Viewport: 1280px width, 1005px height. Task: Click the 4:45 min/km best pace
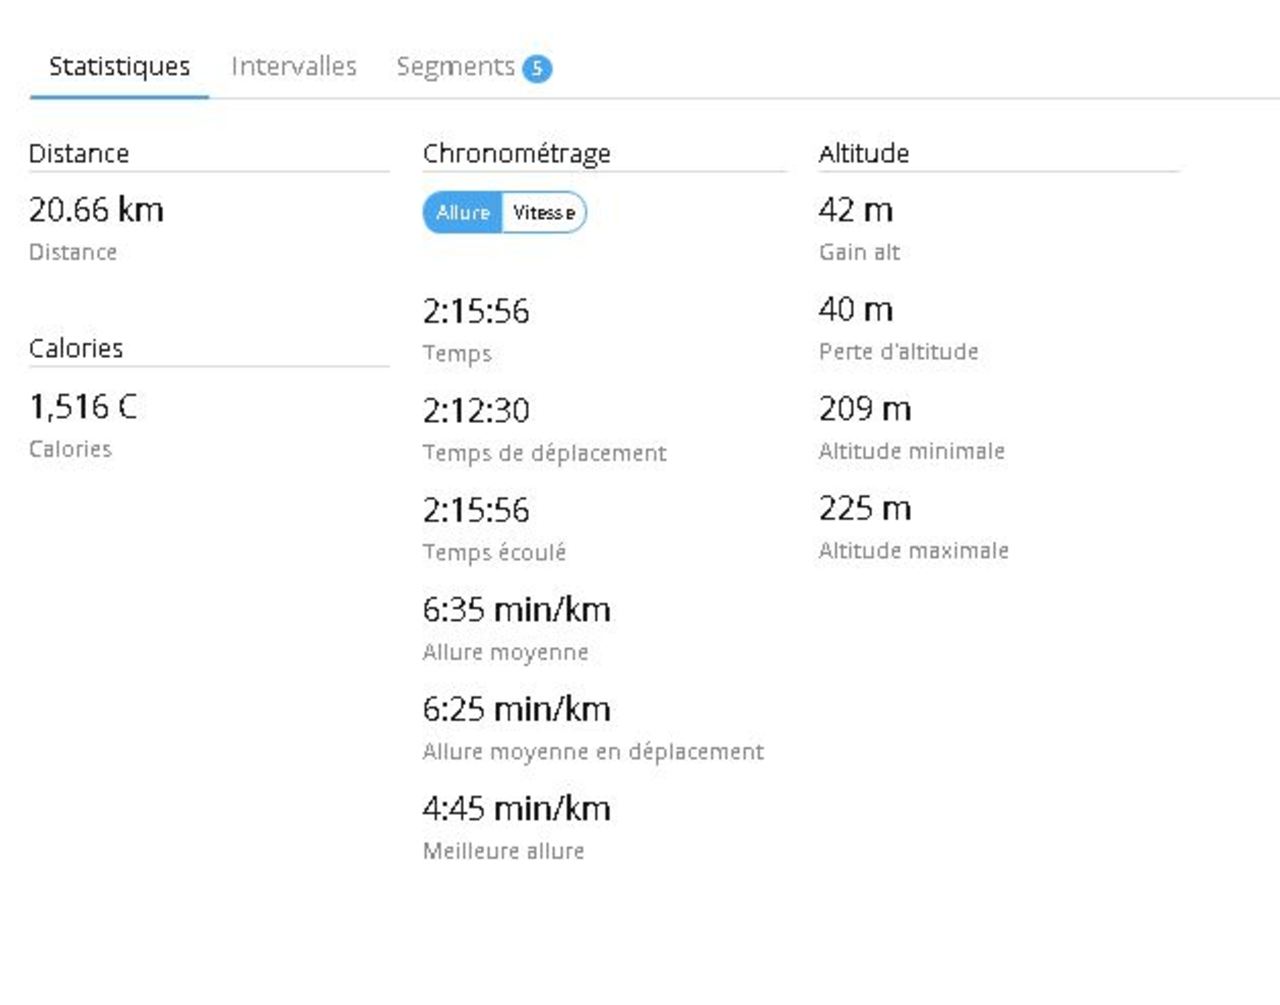(x=516, y=809)
